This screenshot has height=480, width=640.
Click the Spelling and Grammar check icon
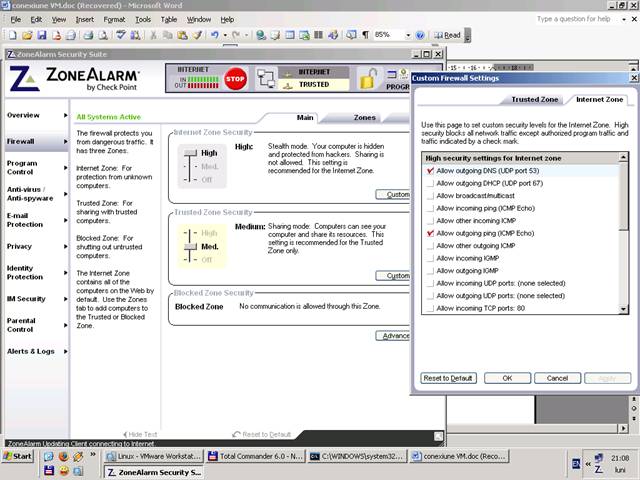120,36
